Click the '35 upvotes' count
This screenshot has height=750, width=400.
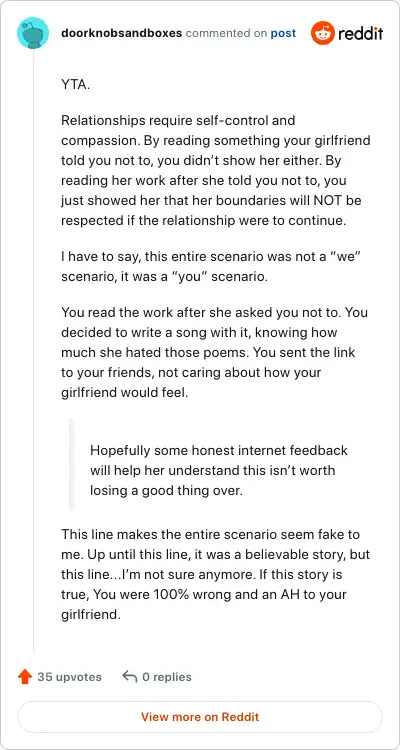69,677
